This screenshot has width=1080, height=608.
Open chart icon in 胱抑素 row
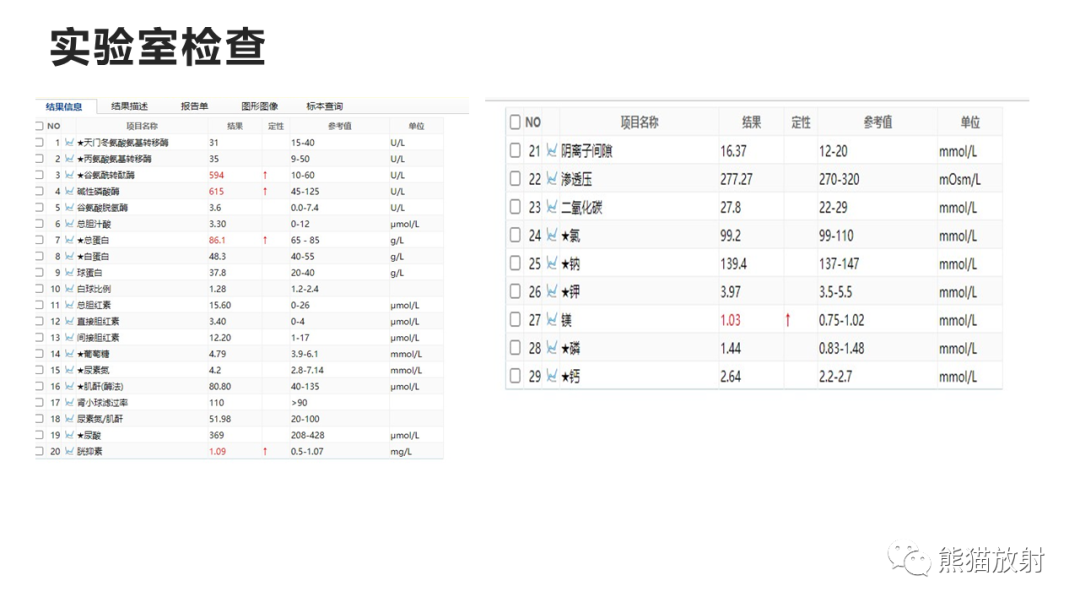[70, 452]
